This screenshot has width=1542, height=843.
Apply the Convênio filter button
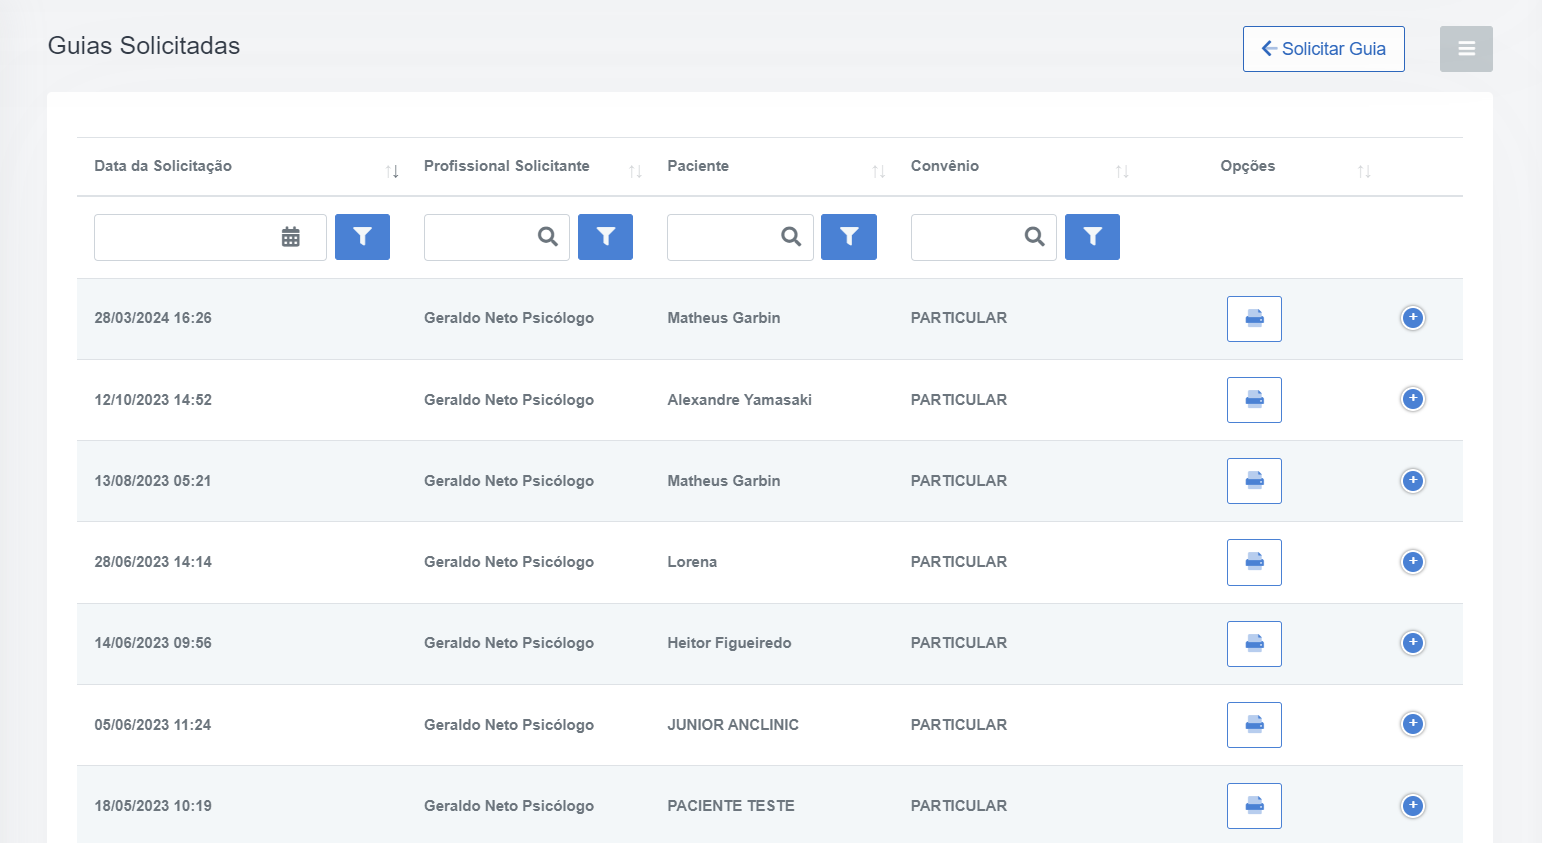point(1092,237)
